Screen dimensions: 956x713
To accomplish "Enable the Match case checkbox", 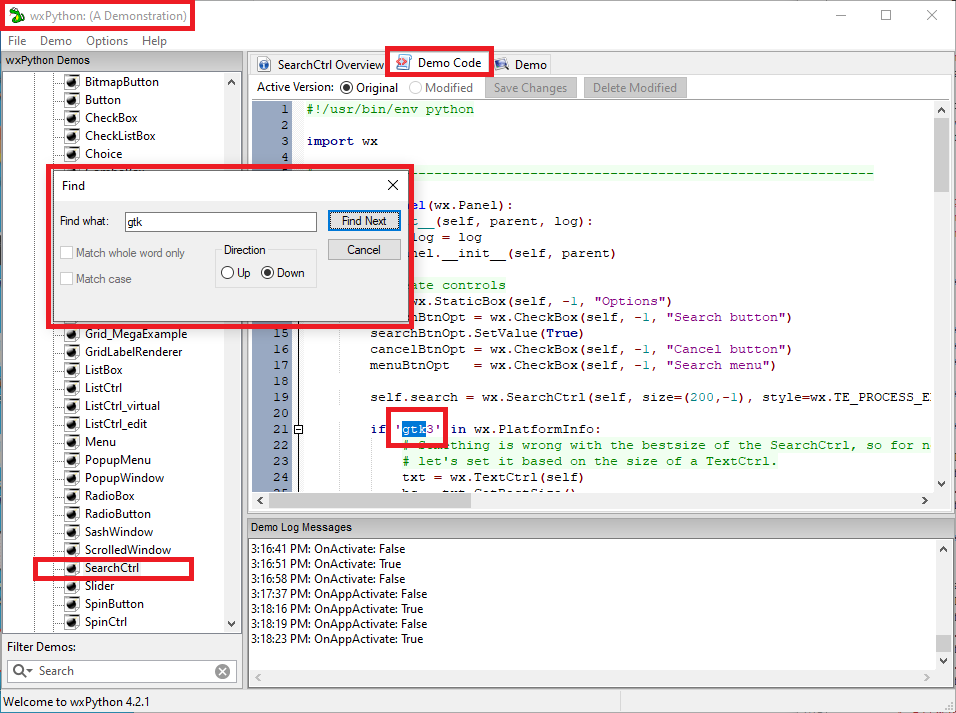I will tap(66, 279).
